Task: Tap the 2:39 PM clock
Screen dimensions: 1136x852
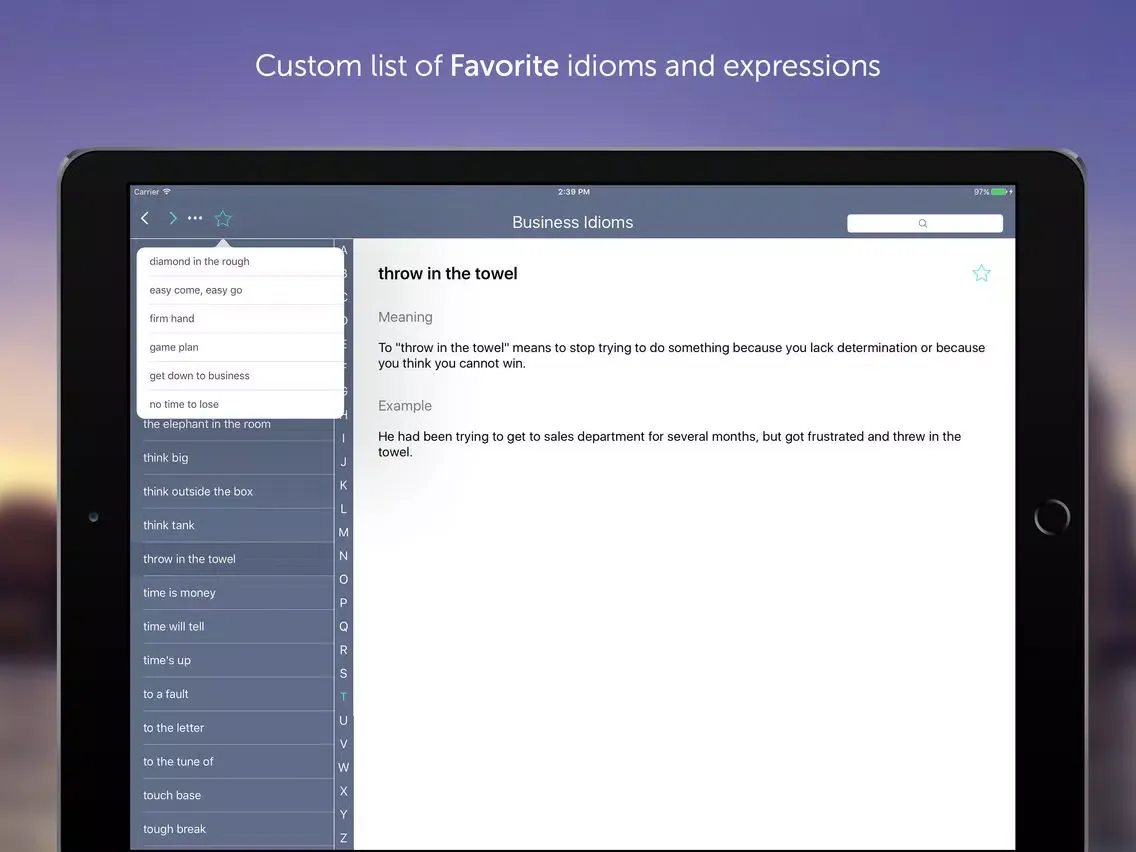Action: [x=574, y=192]
